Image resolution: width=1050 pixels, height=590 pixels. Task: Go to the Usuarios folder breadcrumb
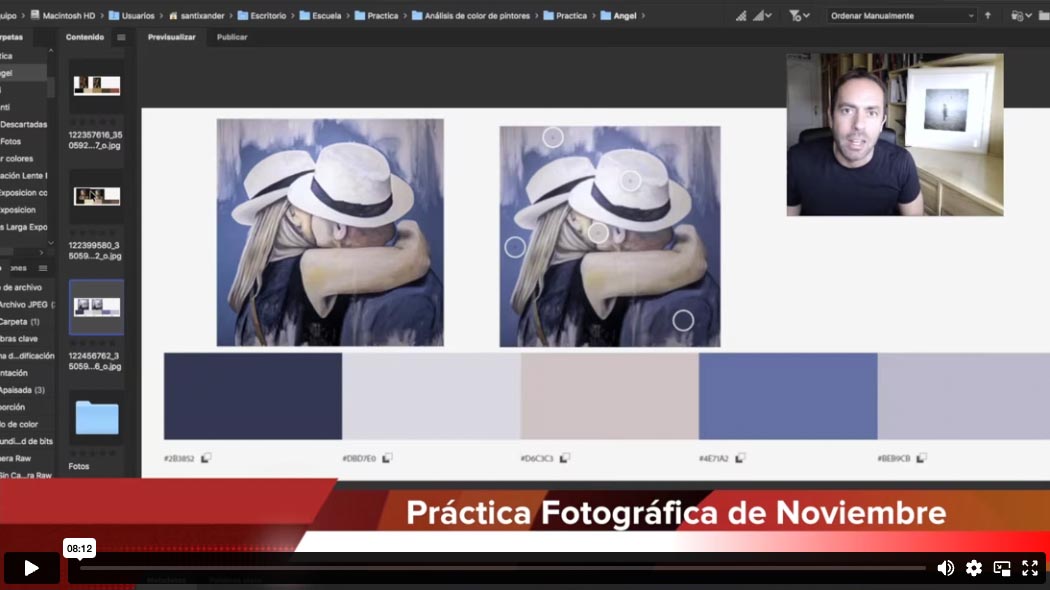click(x=131, y=15)
